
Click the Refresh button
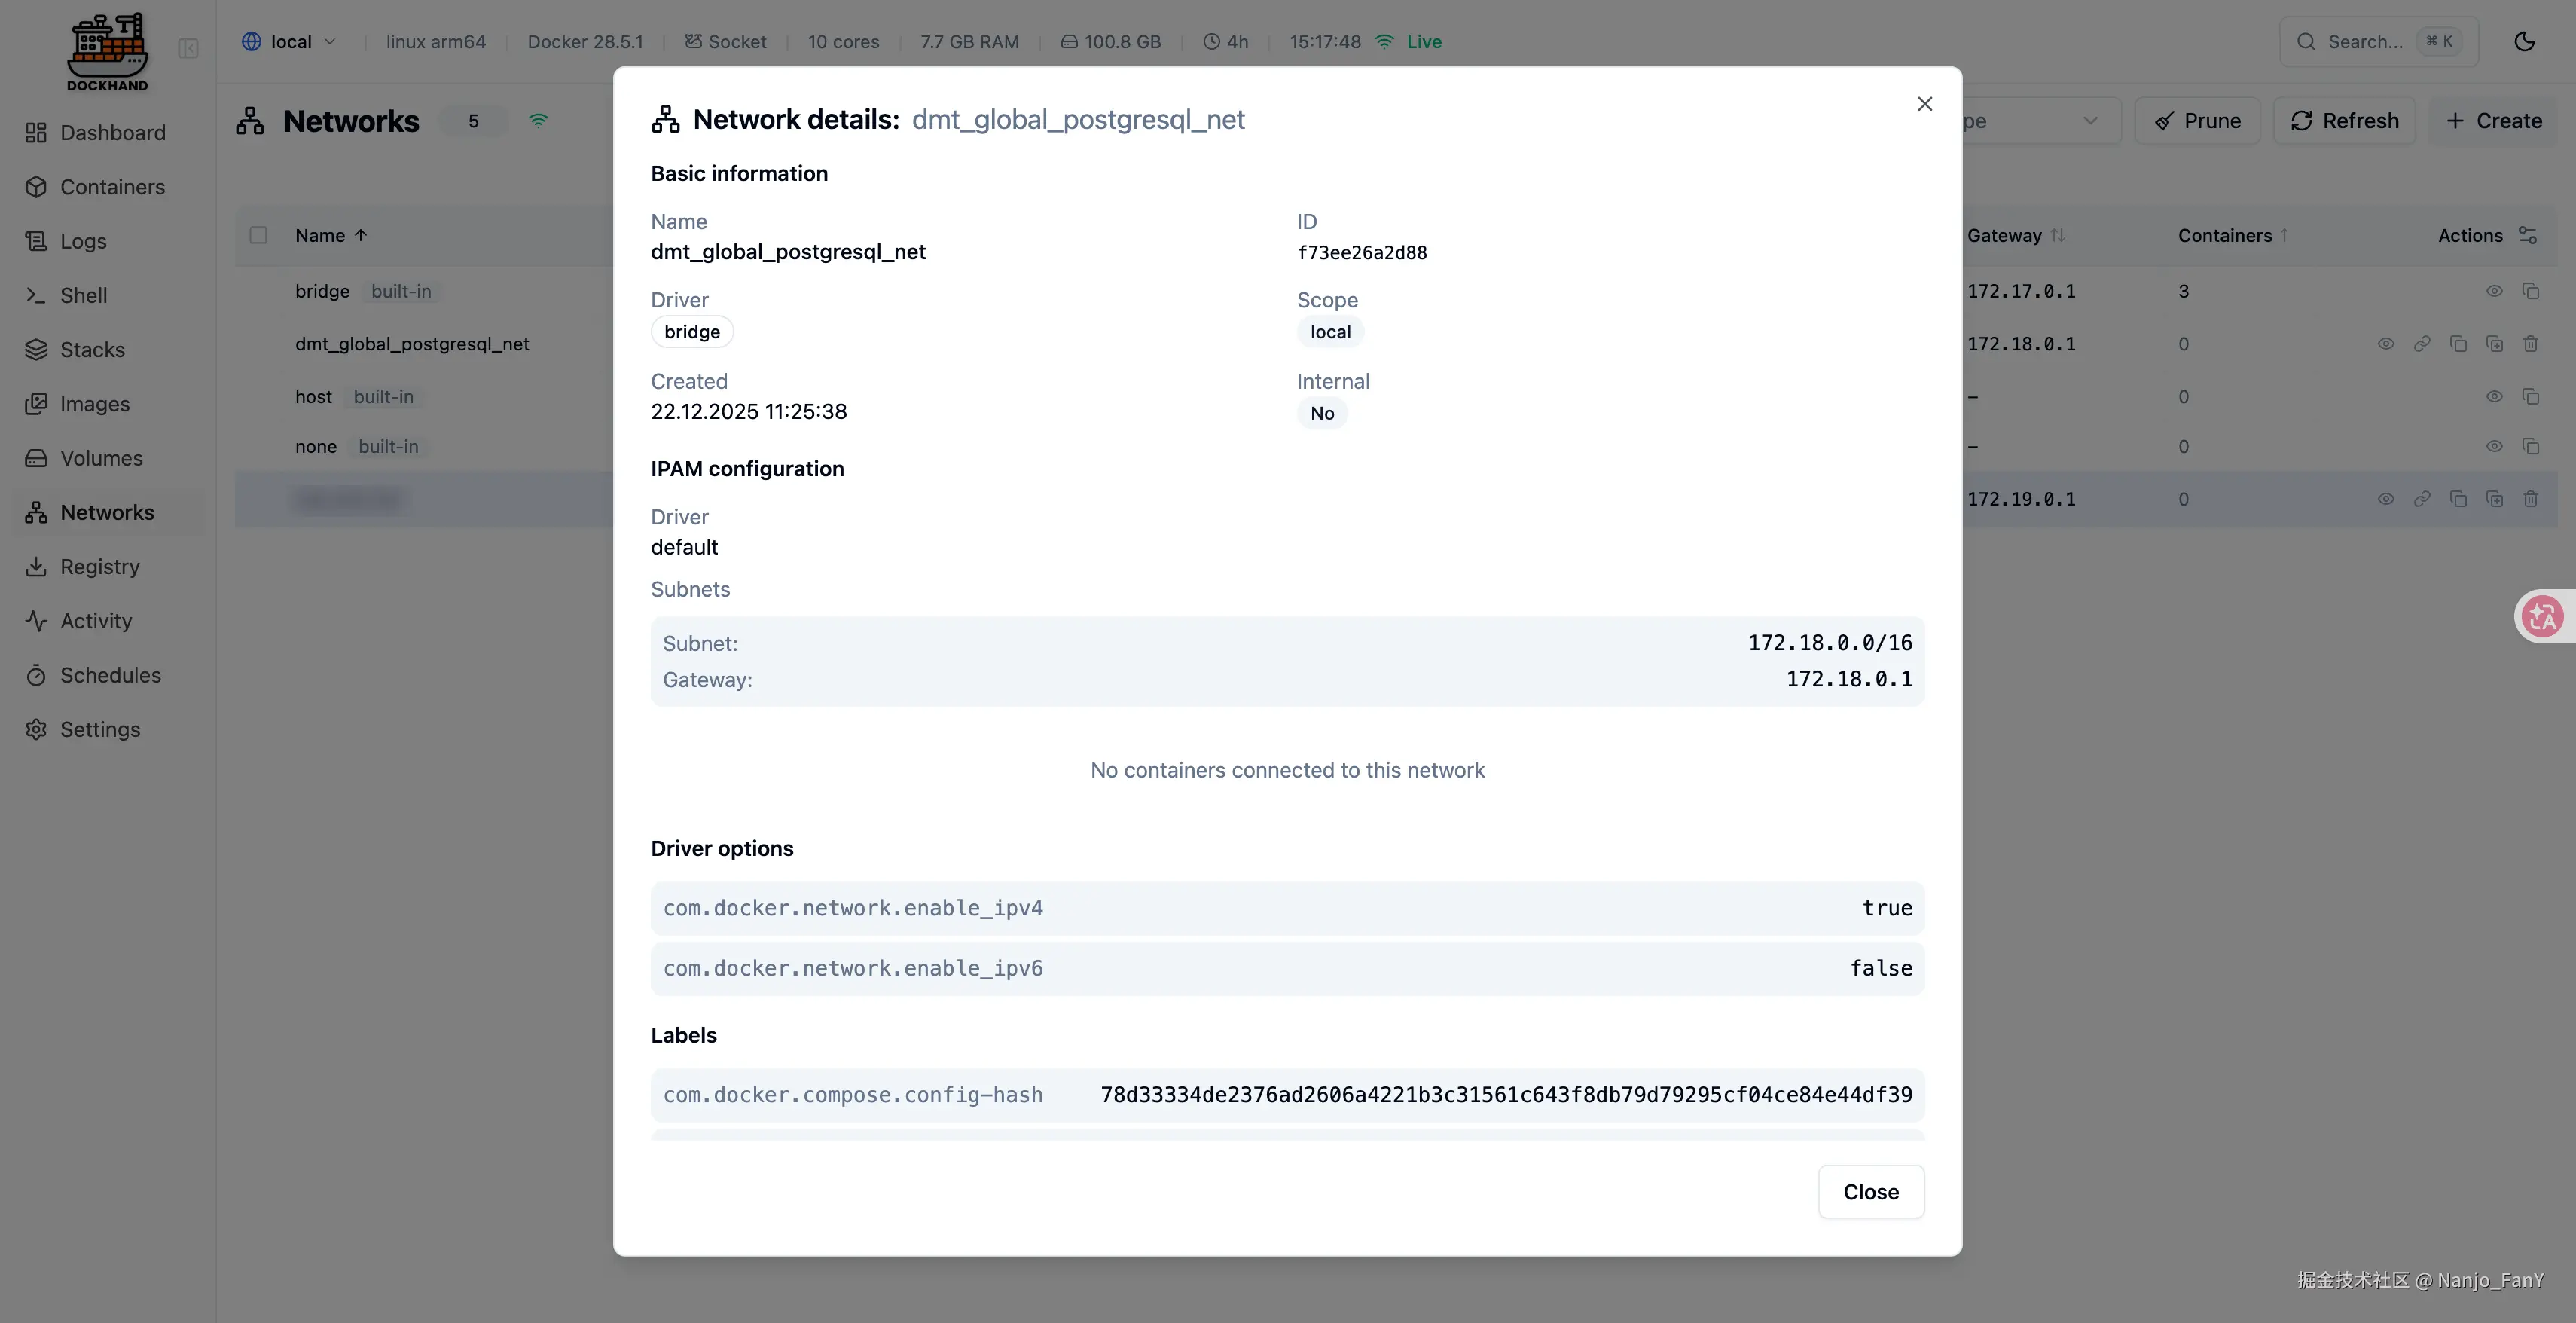point(2344,121)
